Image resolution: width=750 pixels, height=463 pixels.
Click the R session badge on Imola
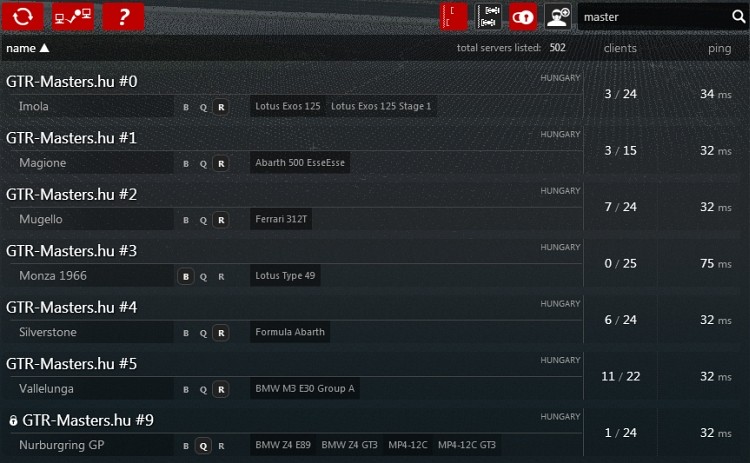pyautogui.click(x=221, y=107)
